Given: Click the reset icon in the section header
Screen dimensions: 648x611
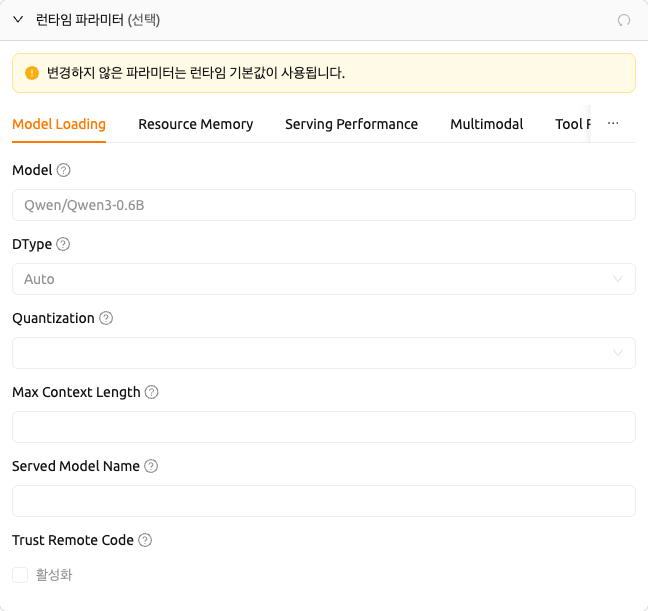Looking at the screenshot, I should point(624,20).
